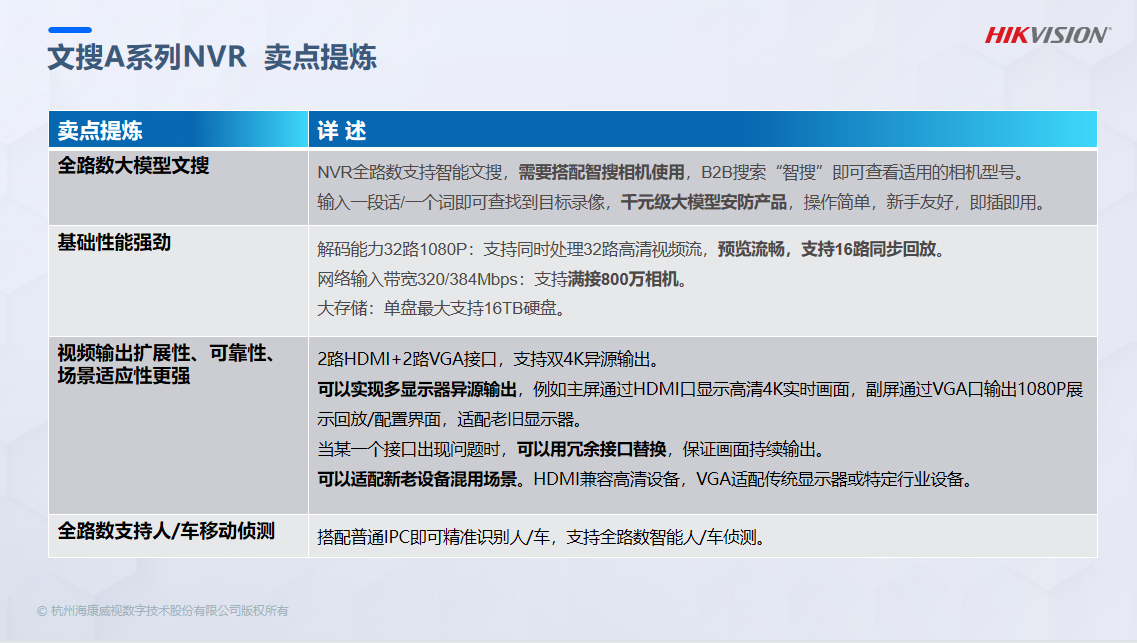Click bold text 可以实现多显示器异源输出

417,389
